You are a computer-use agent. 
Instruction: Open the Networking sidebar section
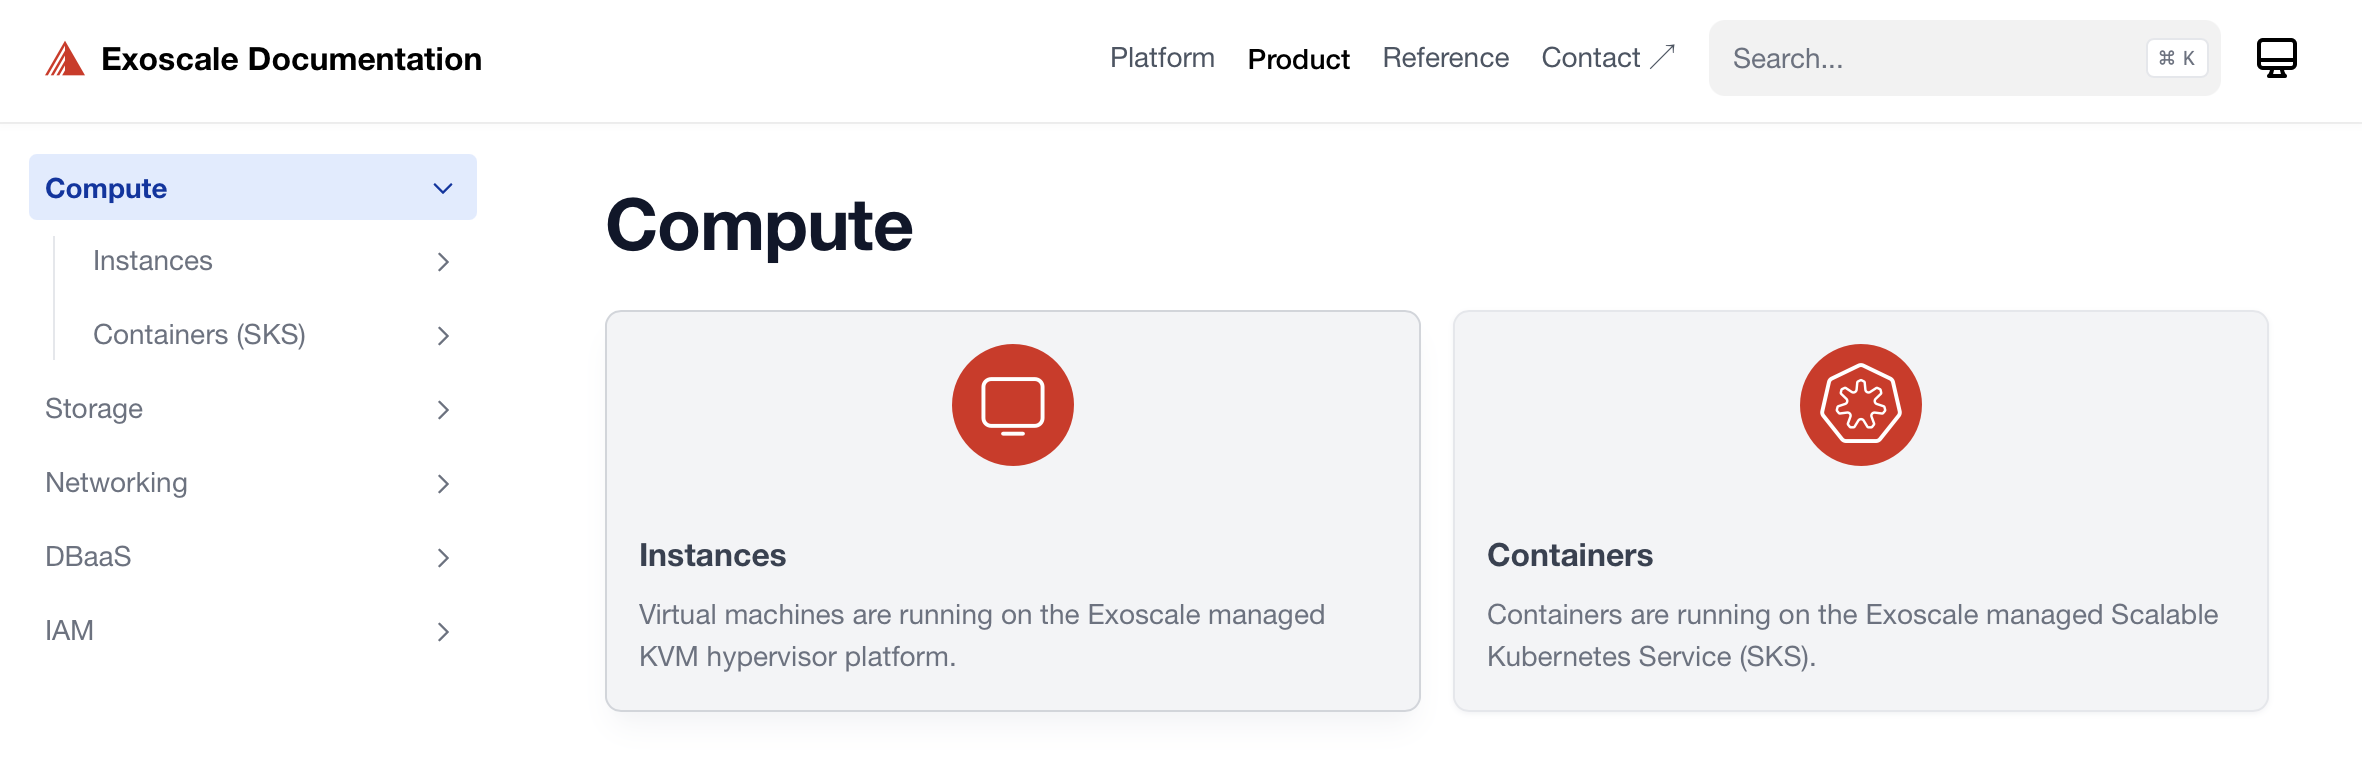coord(116,483)
